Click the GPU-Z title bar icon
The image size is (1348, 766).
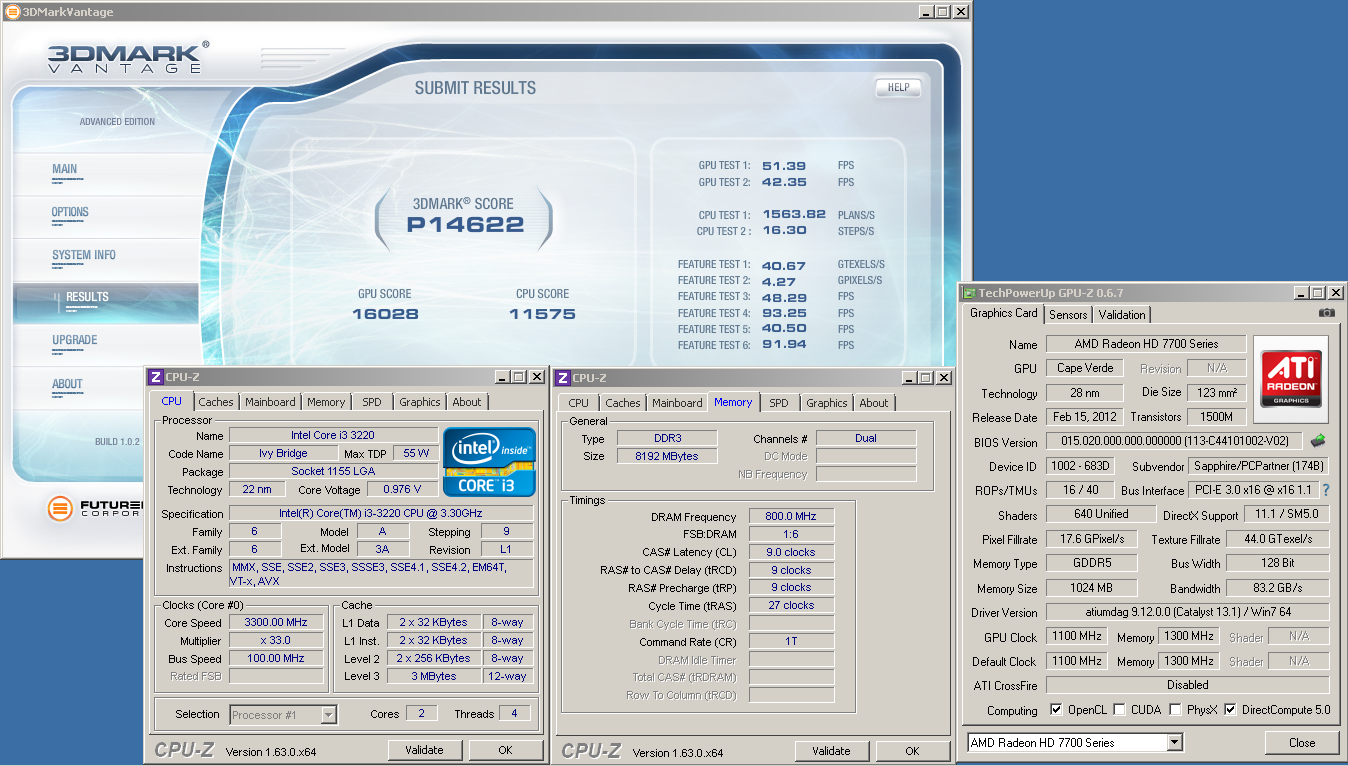tap(968, 293)
